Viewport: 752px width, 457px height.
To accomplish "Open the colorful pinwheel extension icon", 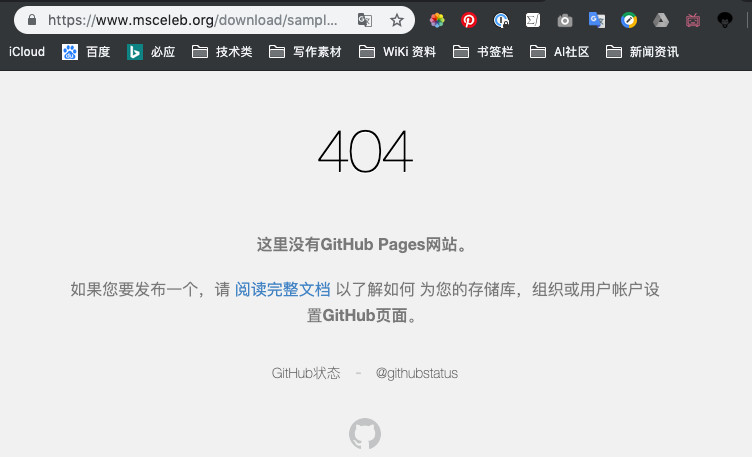I will (437, 20).
